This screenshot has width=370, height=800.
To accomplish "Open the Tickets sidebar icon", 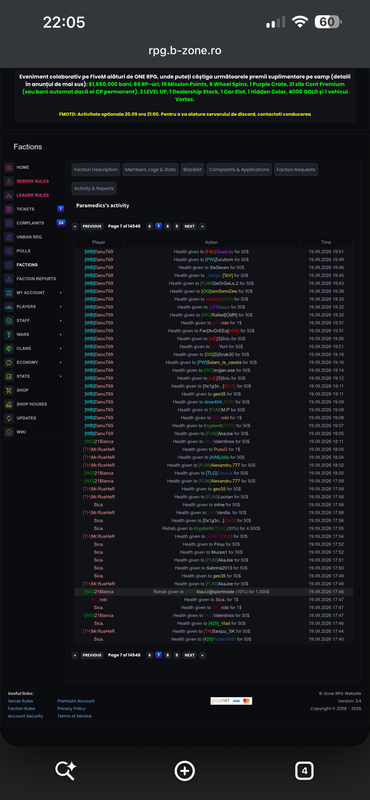I will [9, 209].
